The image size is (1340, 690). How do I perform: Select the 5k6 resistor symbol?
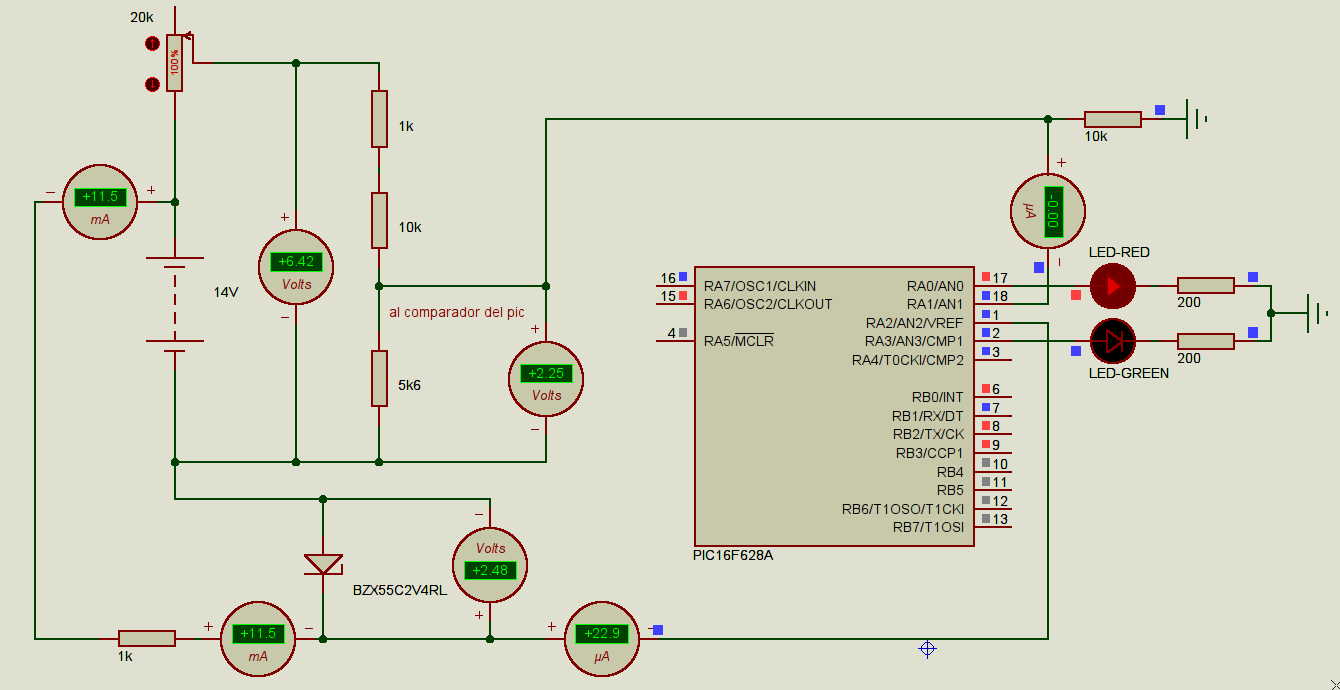point(379,378)
